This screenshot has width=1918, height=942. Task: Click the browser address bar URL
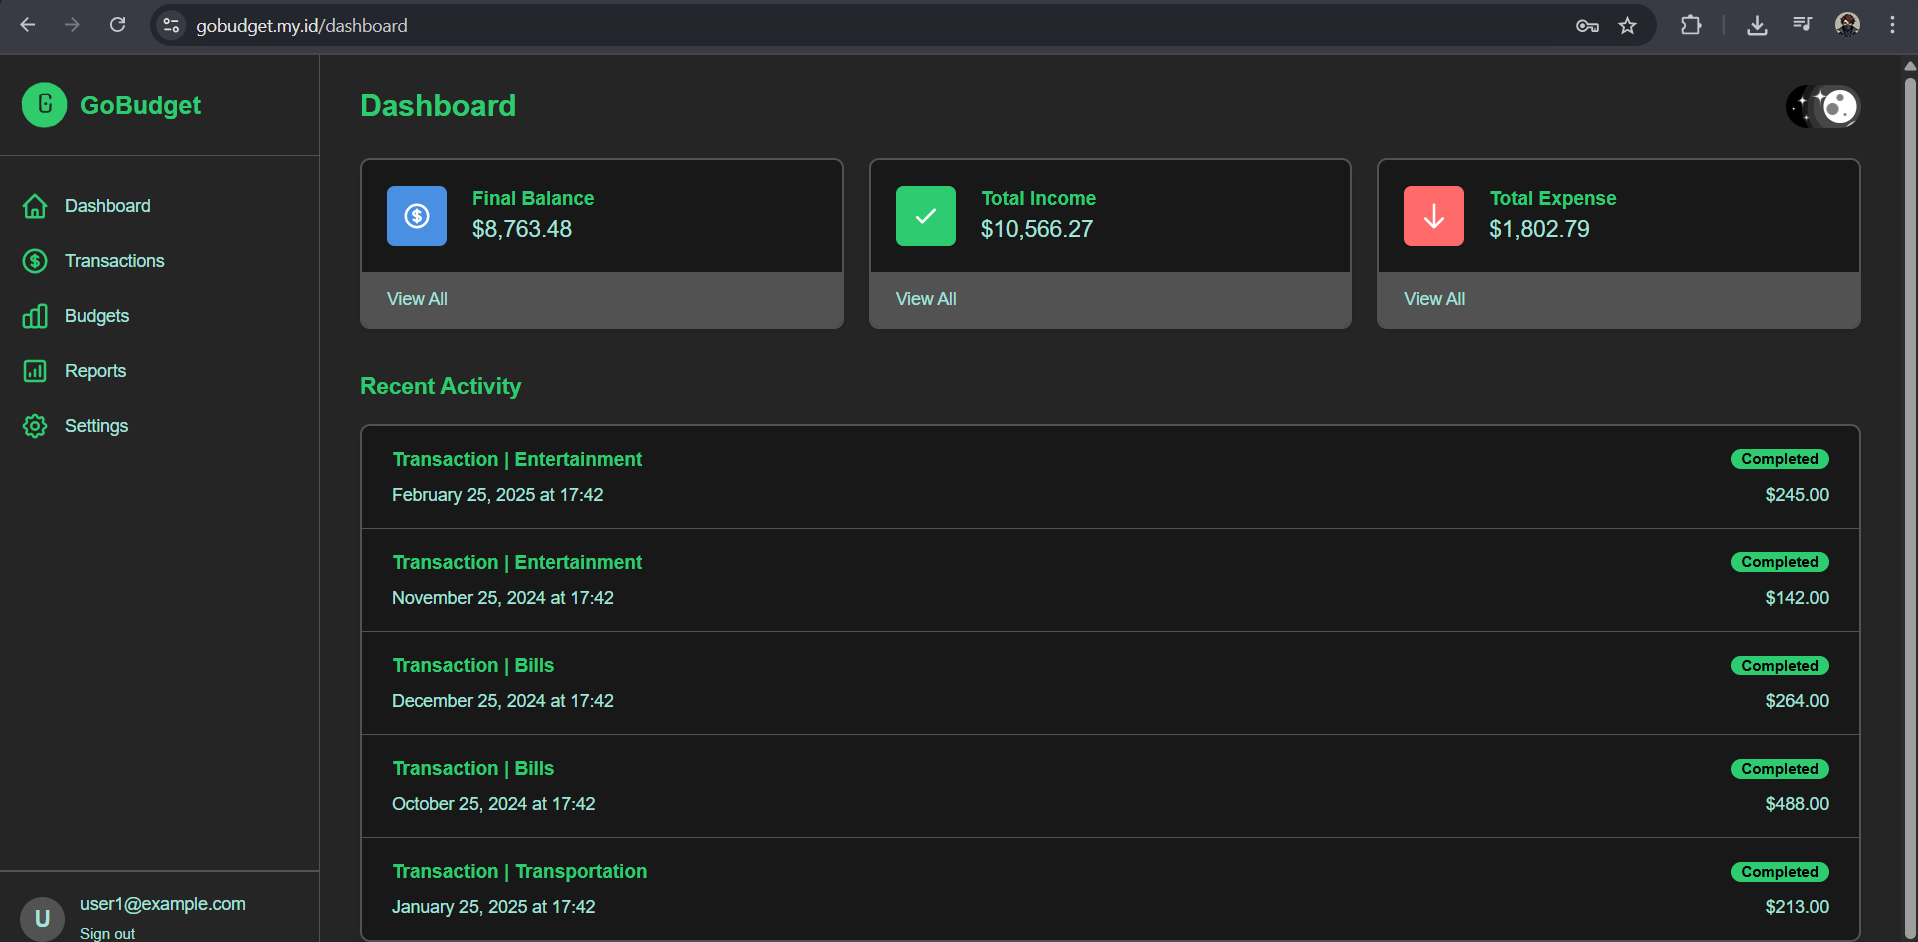[x=301, y=26]
